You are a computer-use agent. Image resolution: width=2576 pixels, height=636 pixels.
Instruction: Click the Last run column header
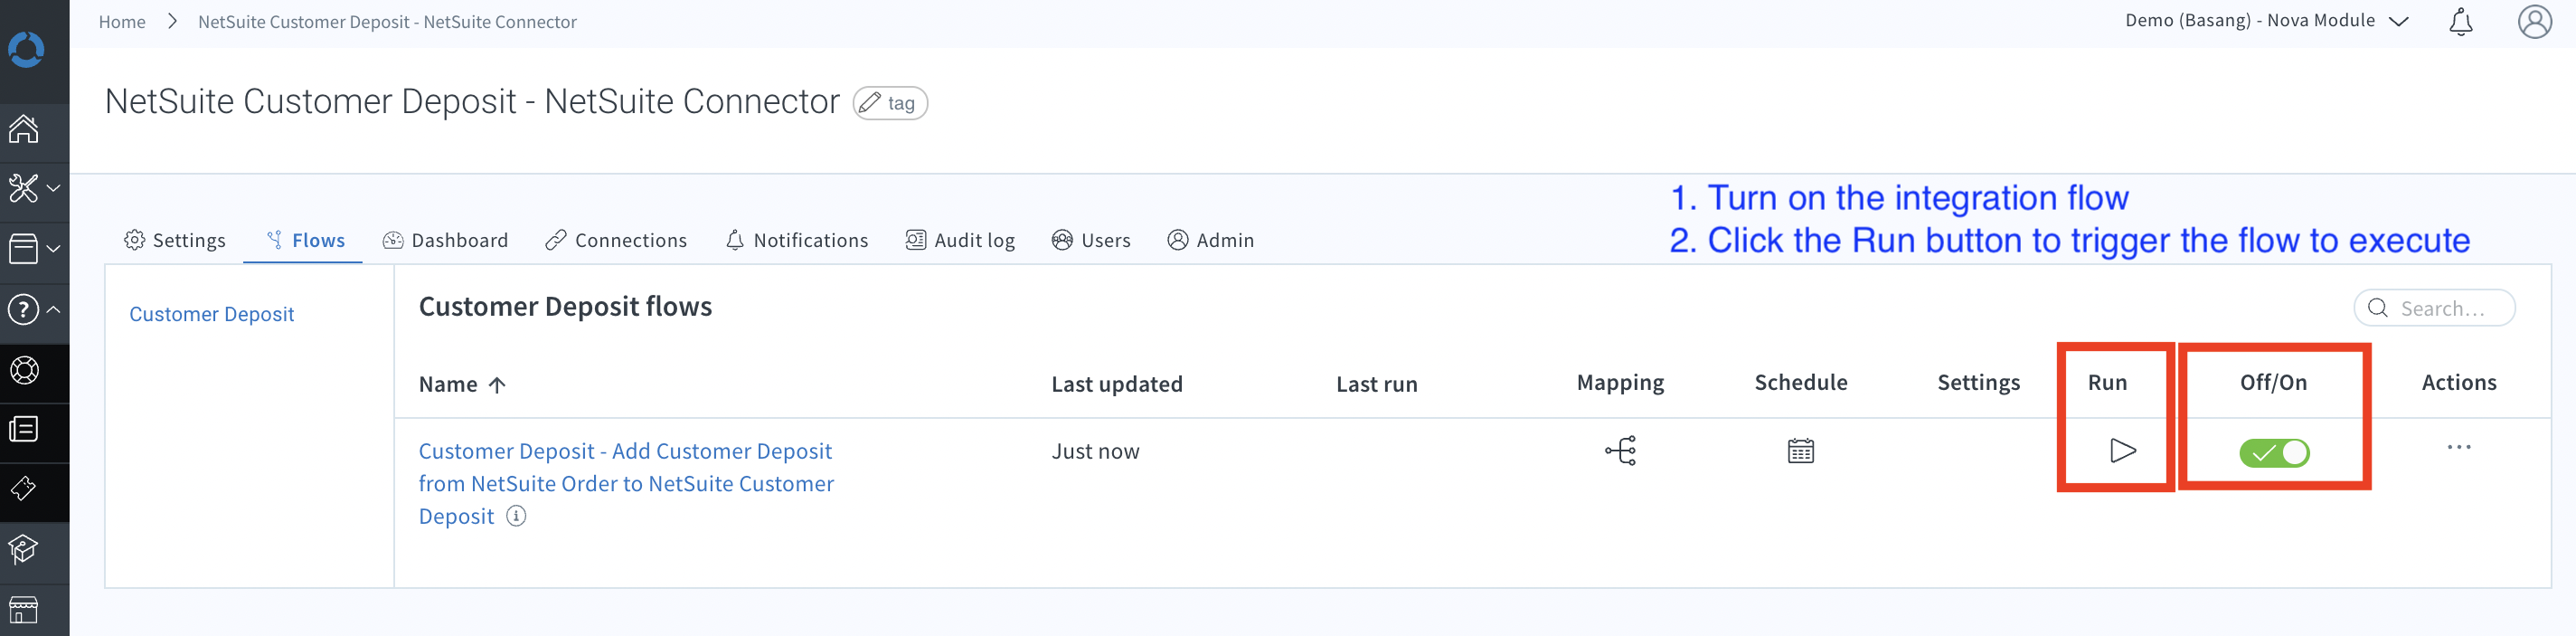click(1377, 385)
